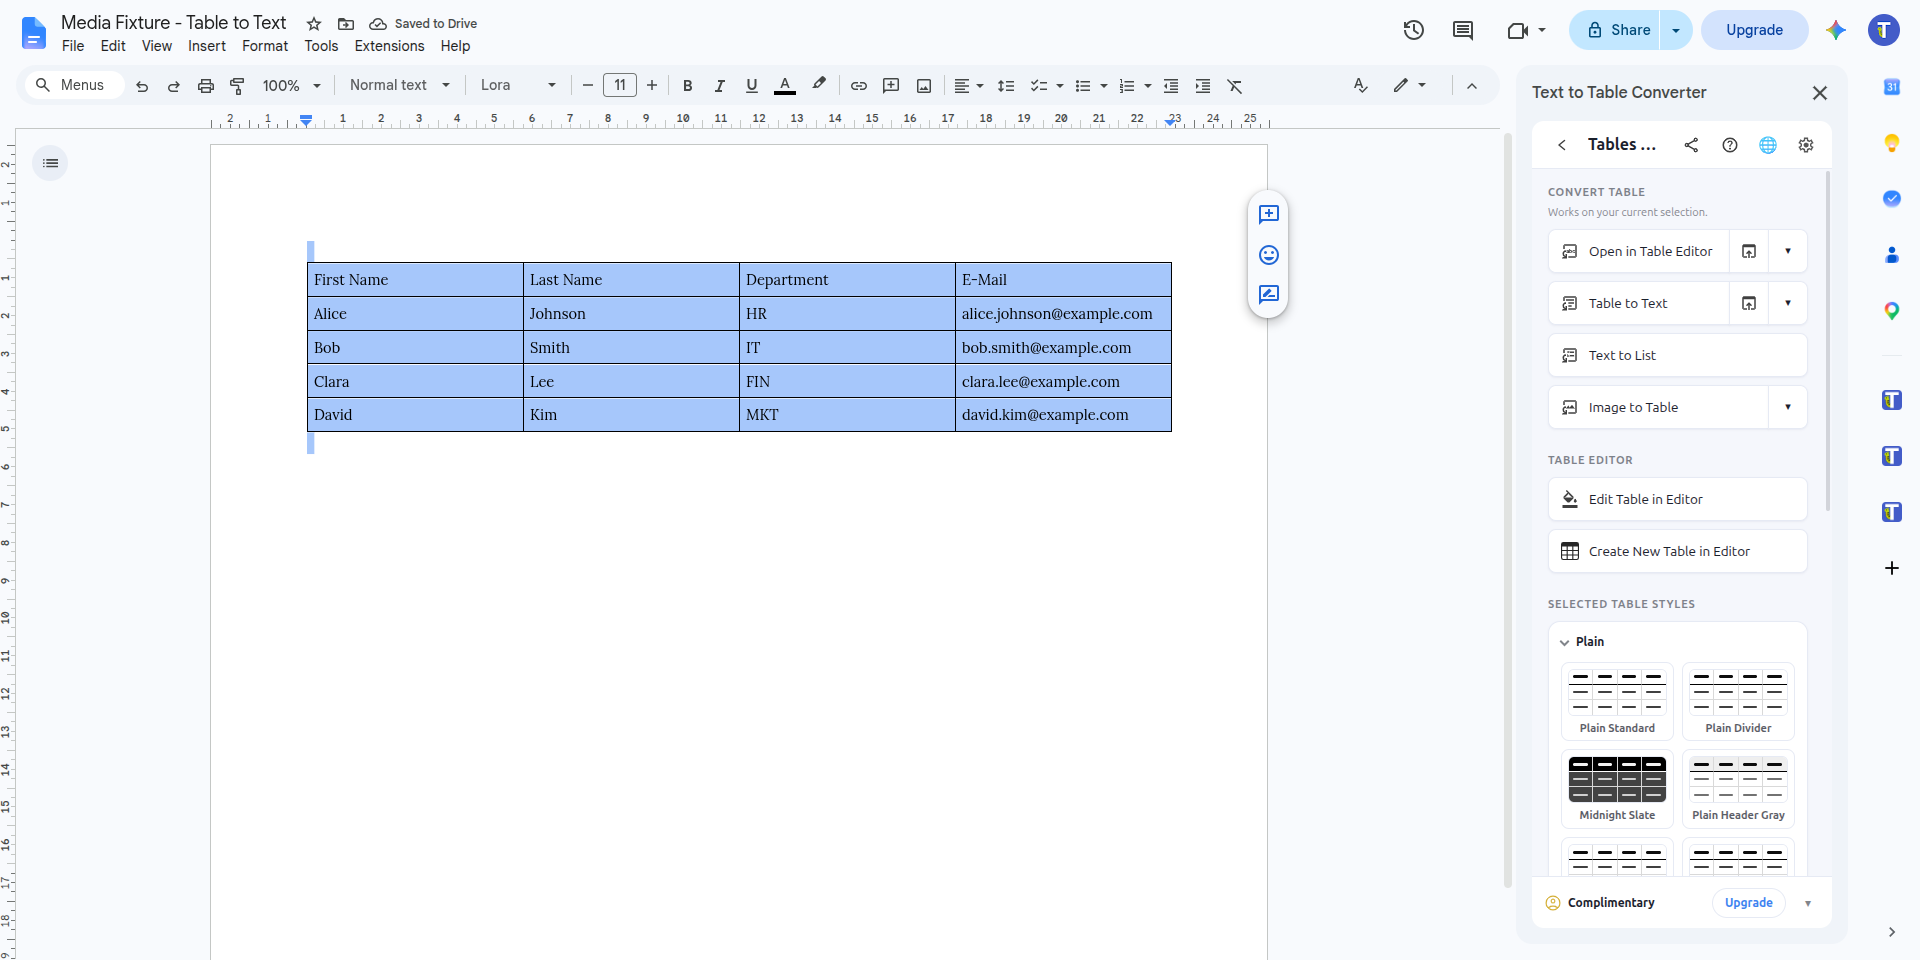The height and width of the screenshot is (960, 1920).
Task: Toggle bold formatting
Action: 688,86
